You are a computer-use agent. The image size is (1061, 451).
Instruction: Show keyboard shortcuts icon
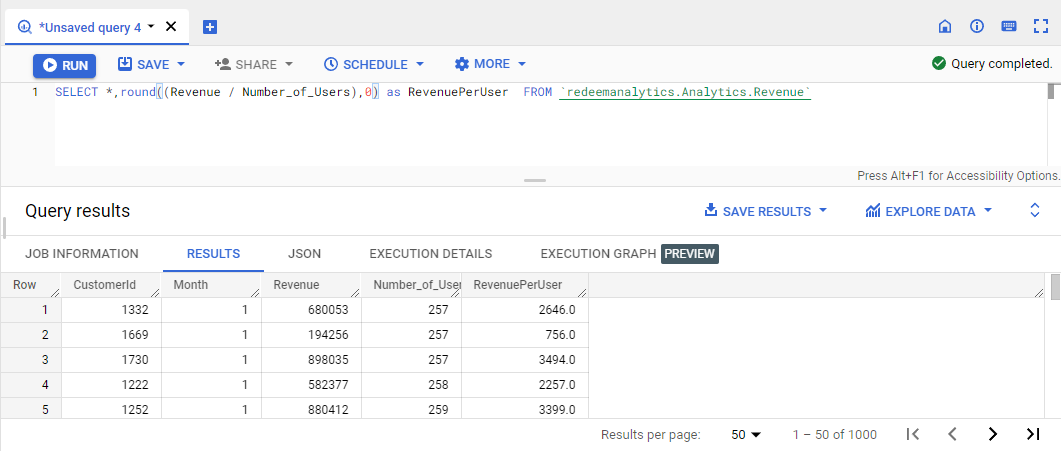tap(1008, 26)
